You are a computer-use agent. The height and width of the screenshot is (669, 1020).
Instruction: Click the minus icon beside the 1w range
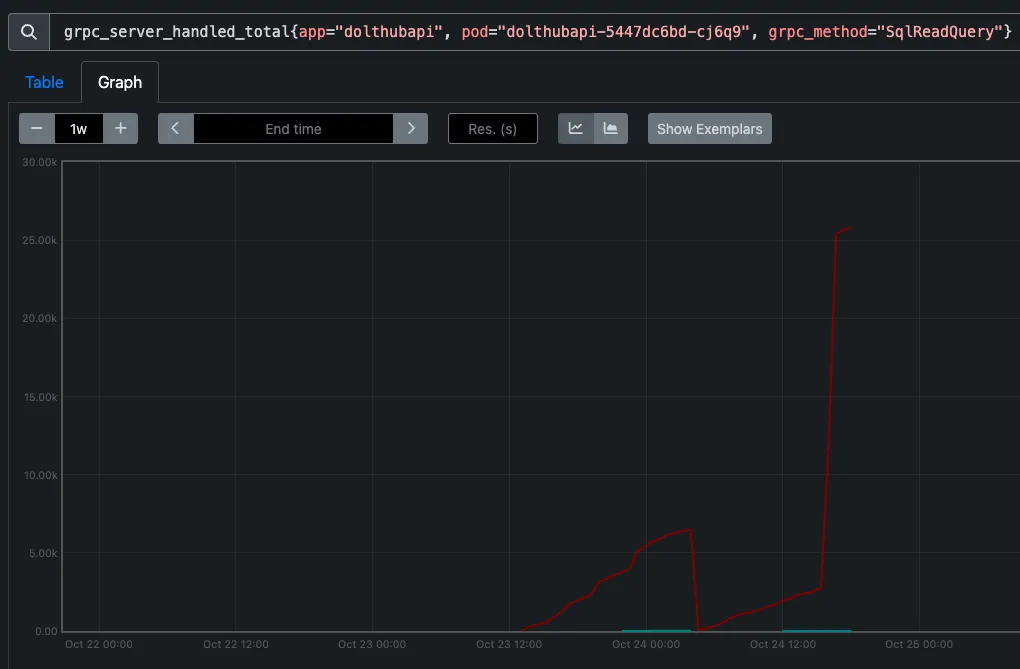[37, 128]
